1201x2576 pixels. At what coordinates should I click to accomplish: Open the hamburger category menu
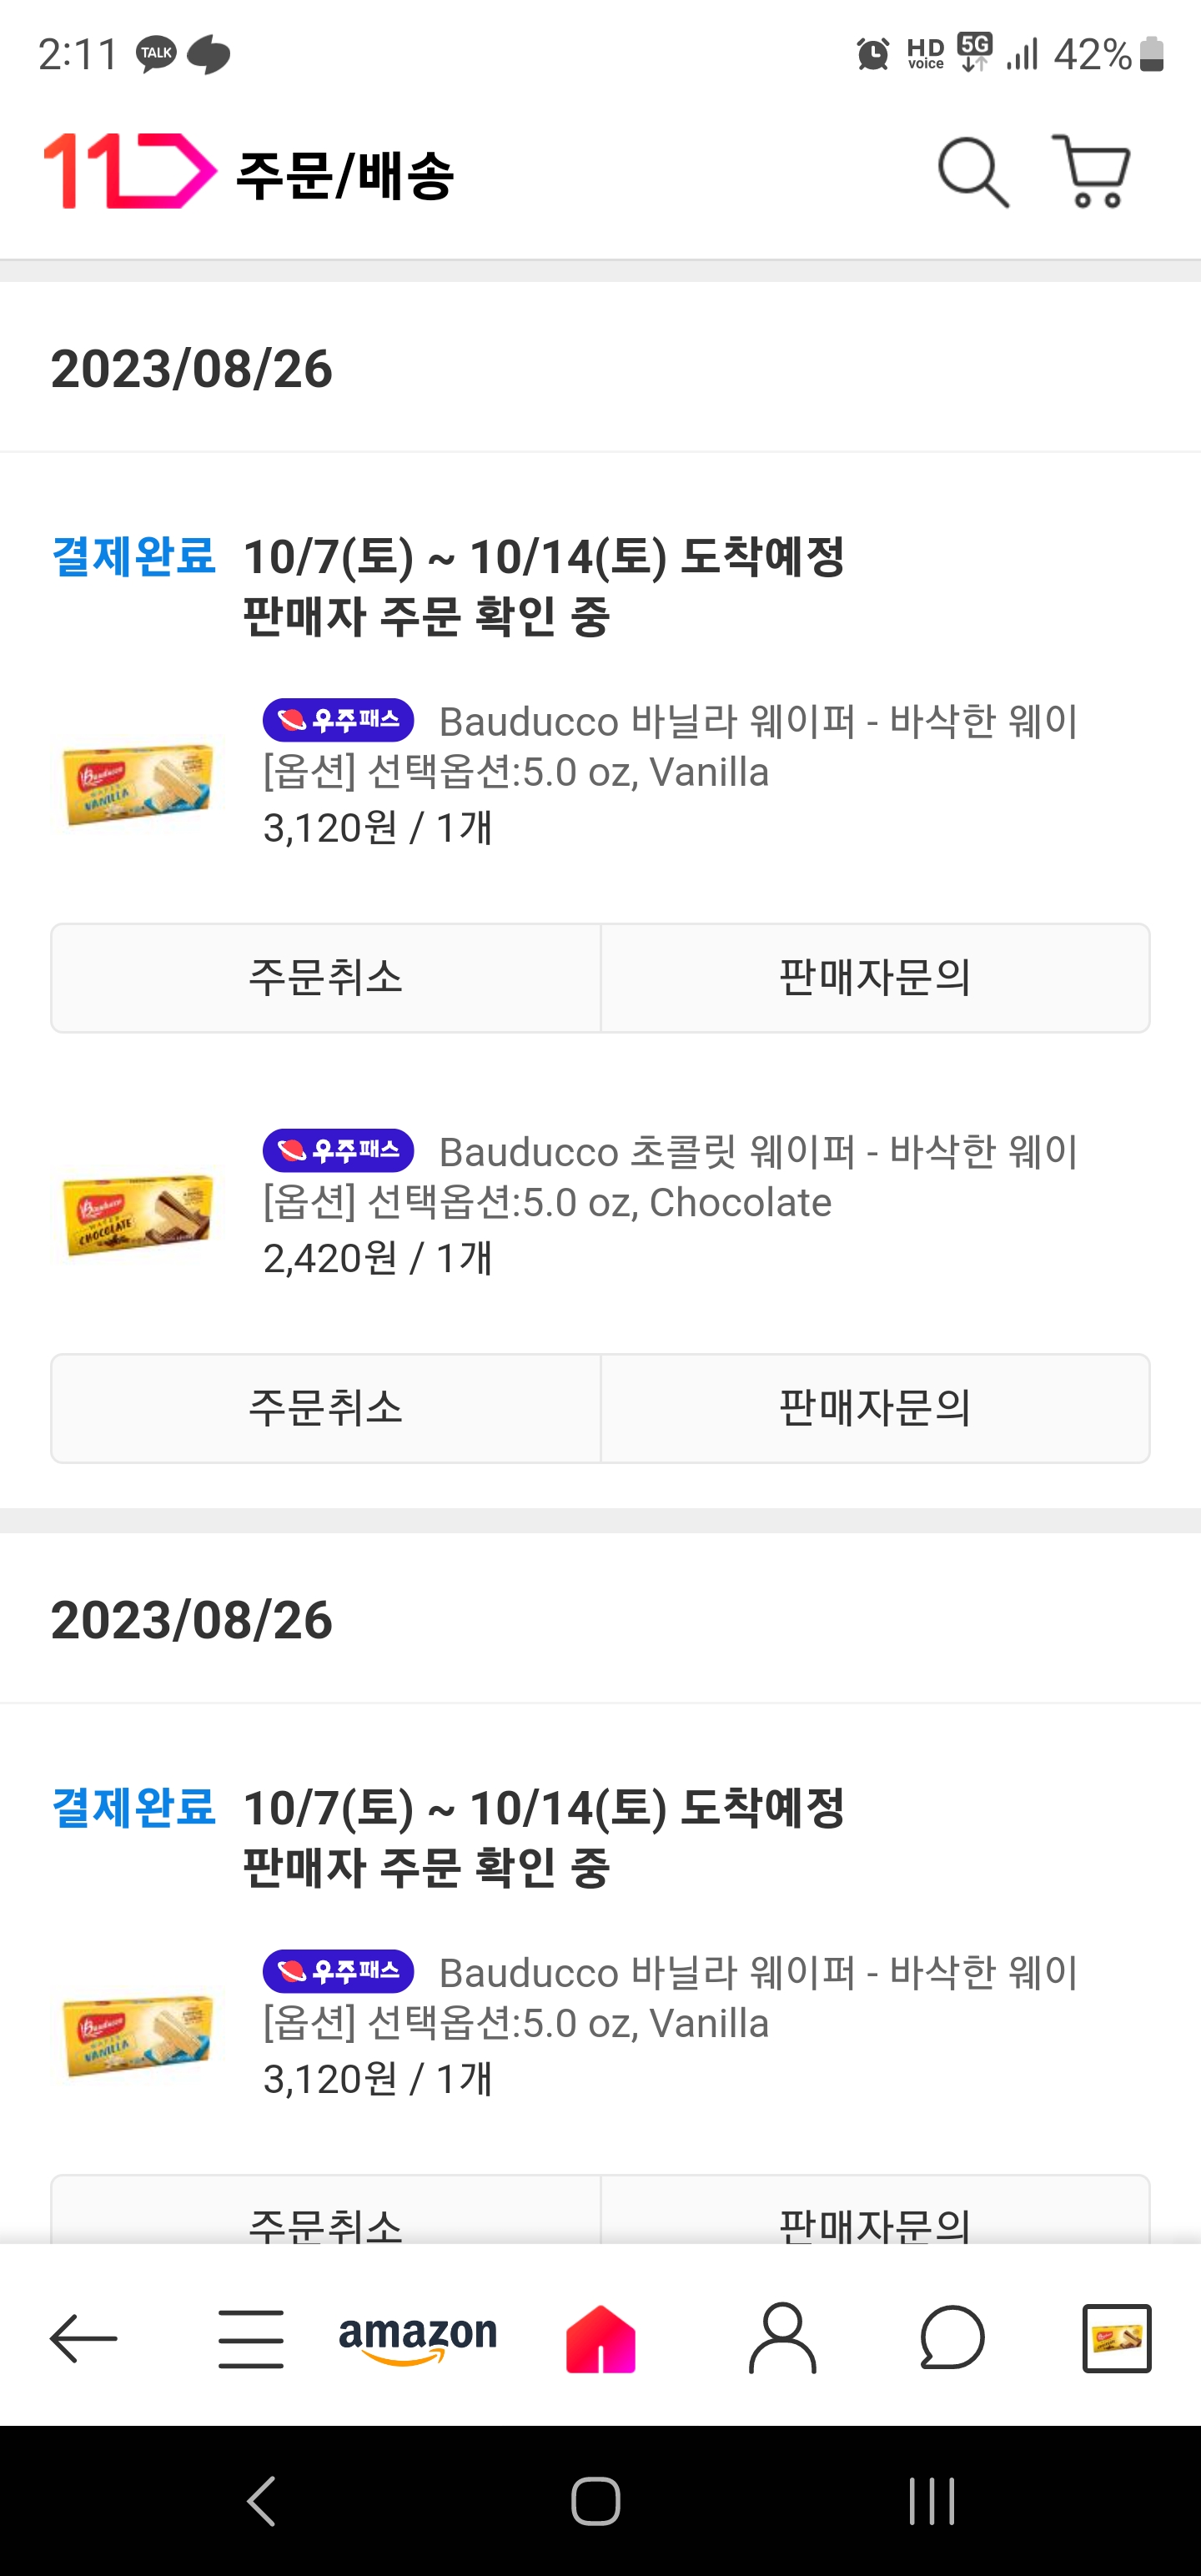pyautogui.click(x=250, y=2338)
